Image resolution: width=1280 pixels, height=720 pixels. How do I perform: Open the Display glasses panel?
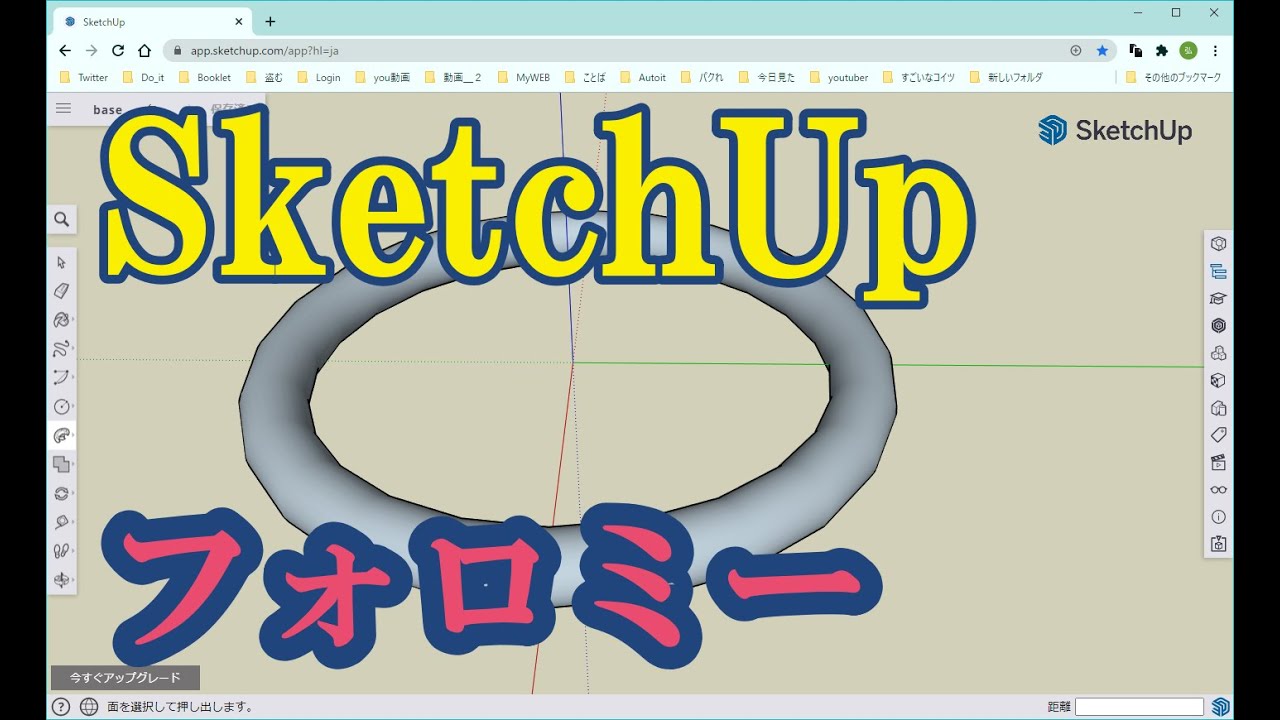tap(1218, 490)
